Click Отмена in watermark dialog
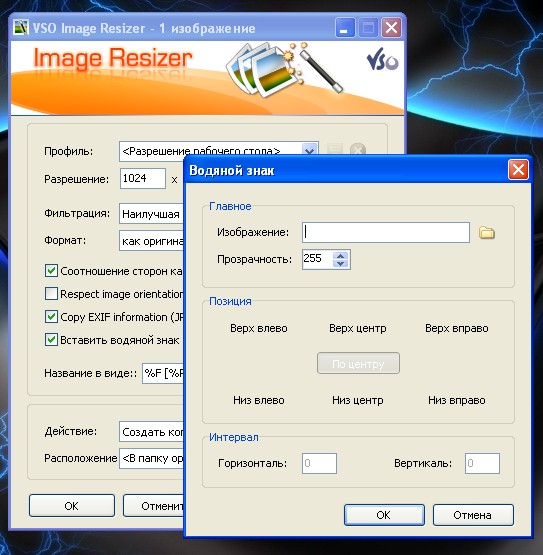This screenshot has height=555, width=543. (473, 515)
